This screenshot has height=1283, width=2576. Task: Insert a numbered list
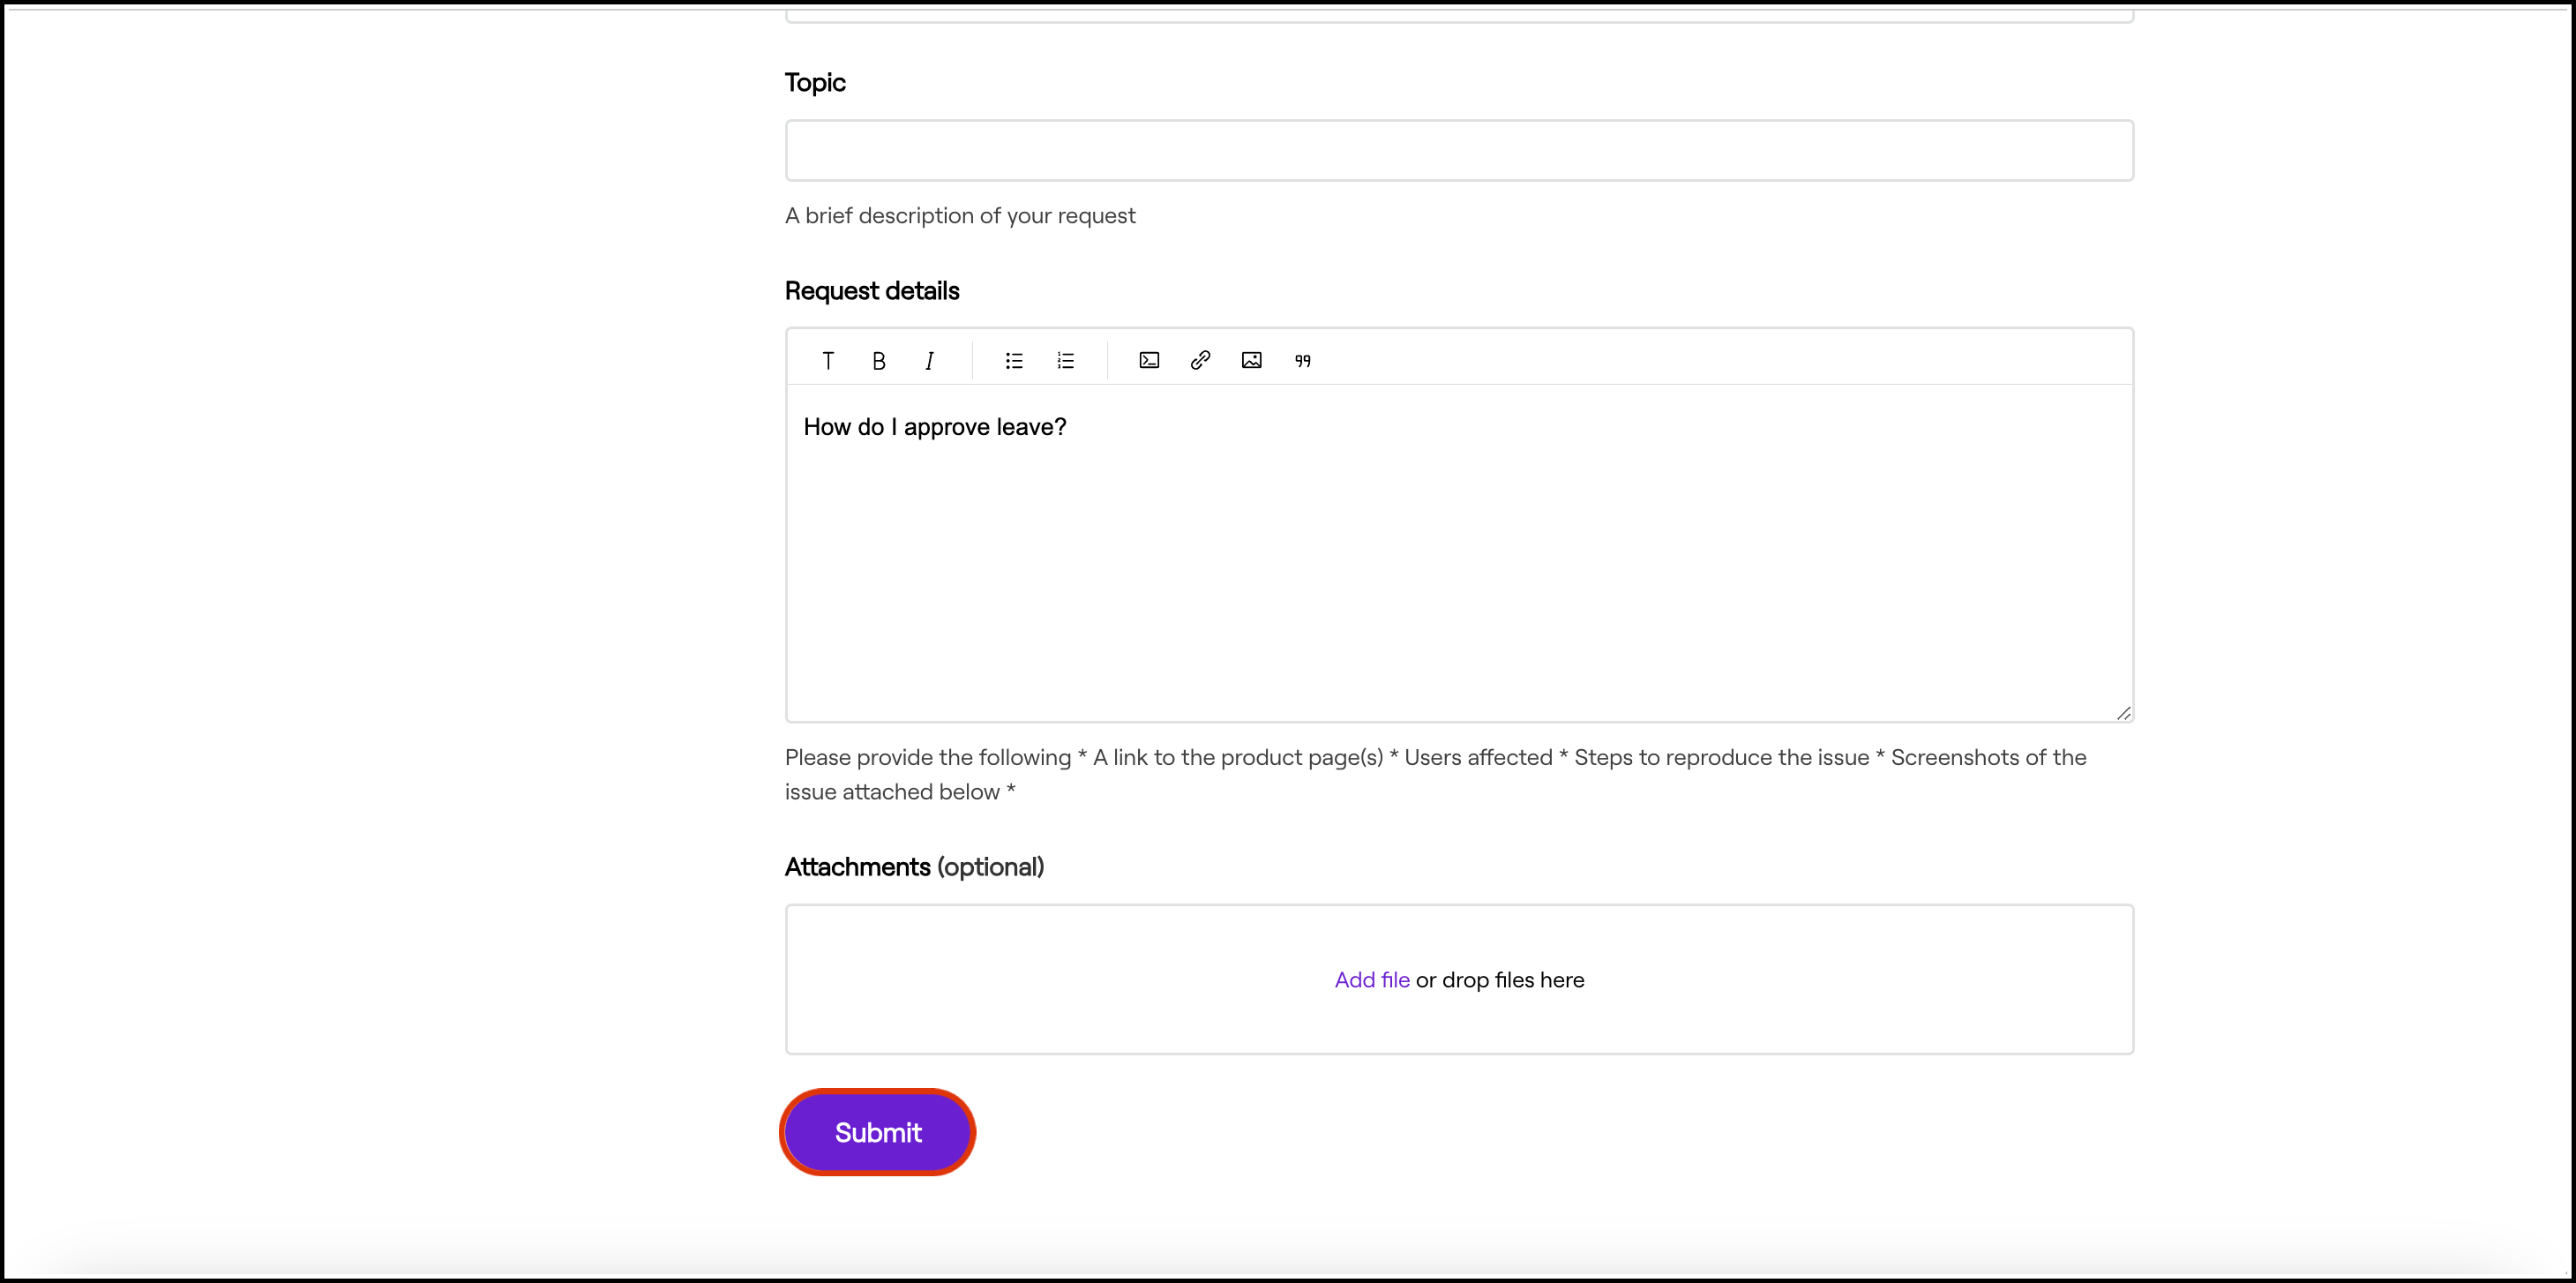pos(1065,361)
